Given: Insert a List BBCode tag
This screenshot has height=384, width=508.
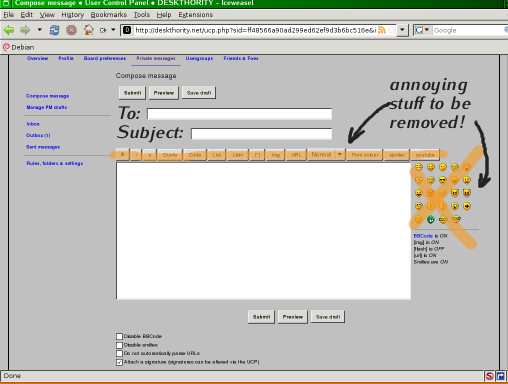Looking at the screenshot, I should click(x=217, y=155).
